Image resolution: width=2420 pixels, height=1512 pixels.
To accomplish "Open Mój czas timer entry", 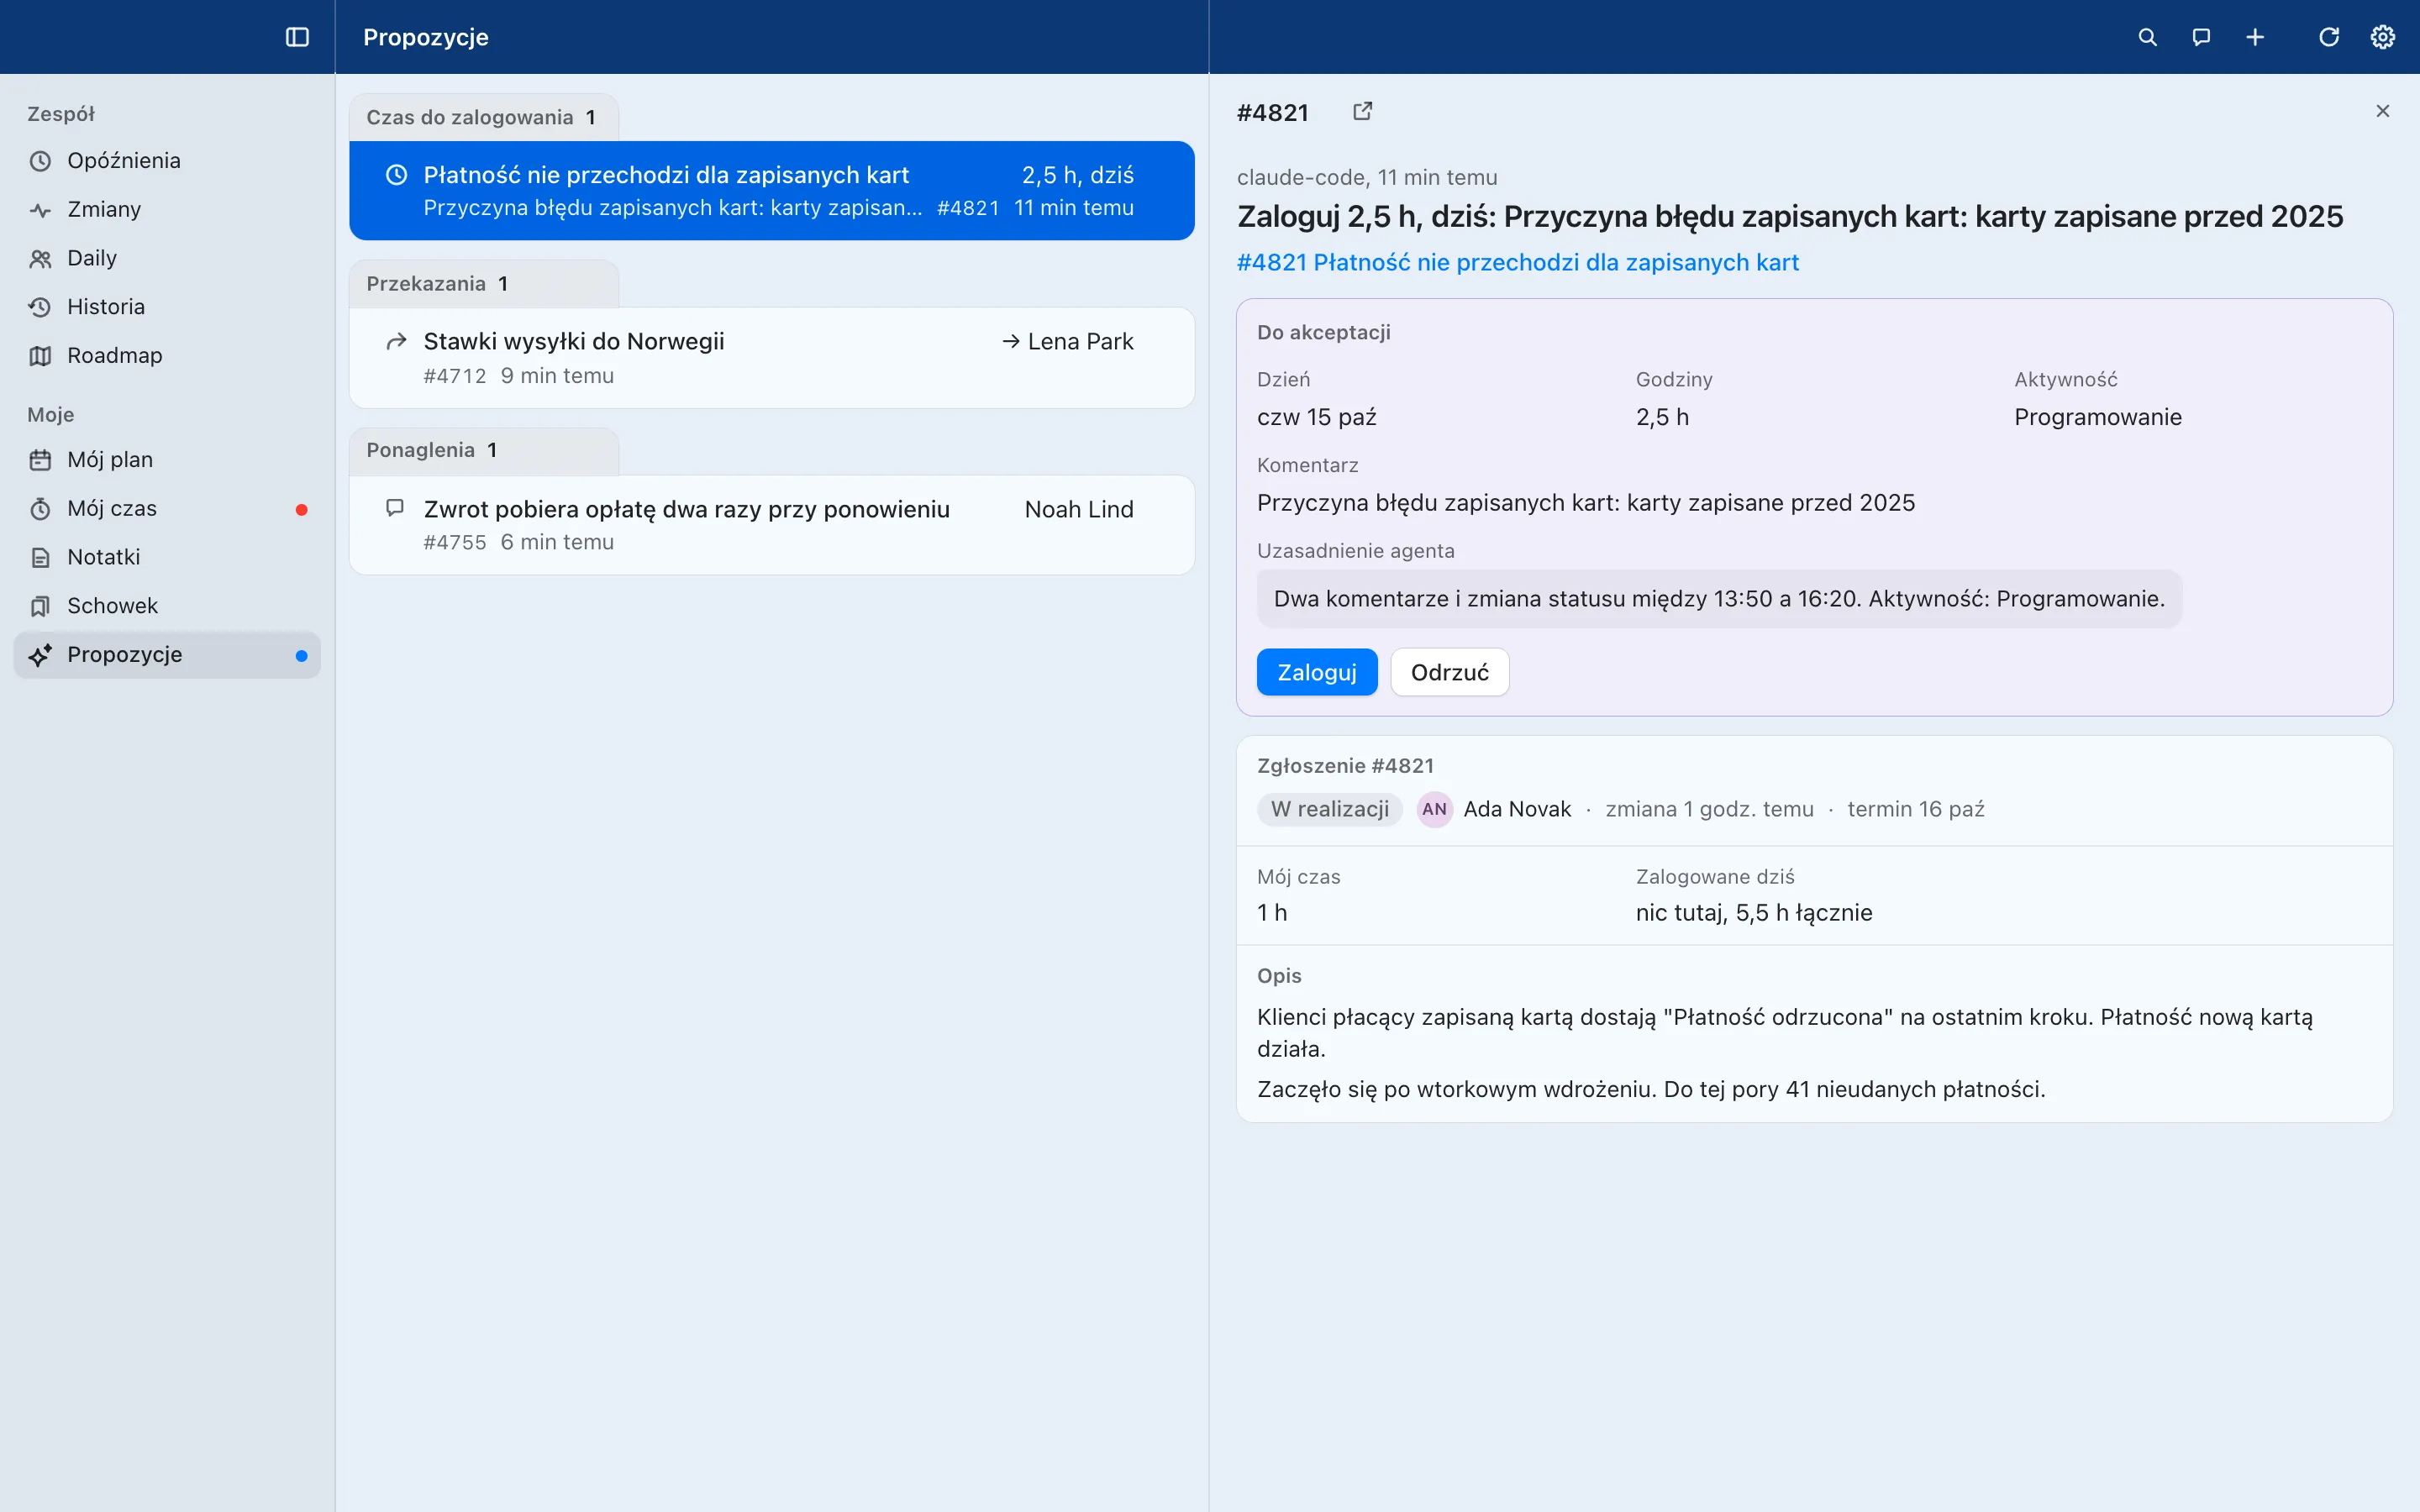I will (x=167, y=509).
